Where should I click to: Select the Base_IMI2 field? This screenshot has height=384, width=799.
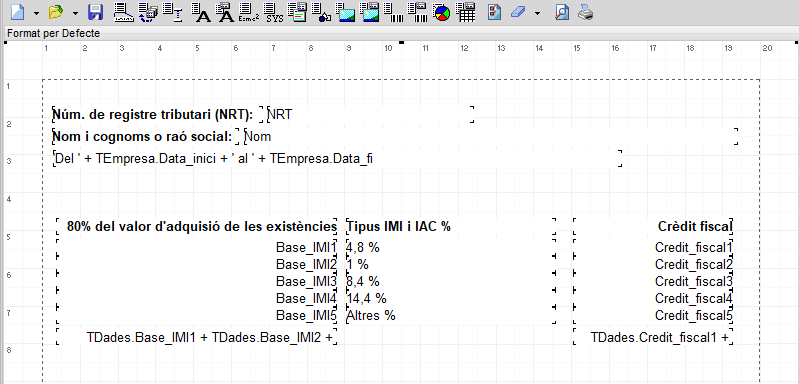(x=197, y=264)
